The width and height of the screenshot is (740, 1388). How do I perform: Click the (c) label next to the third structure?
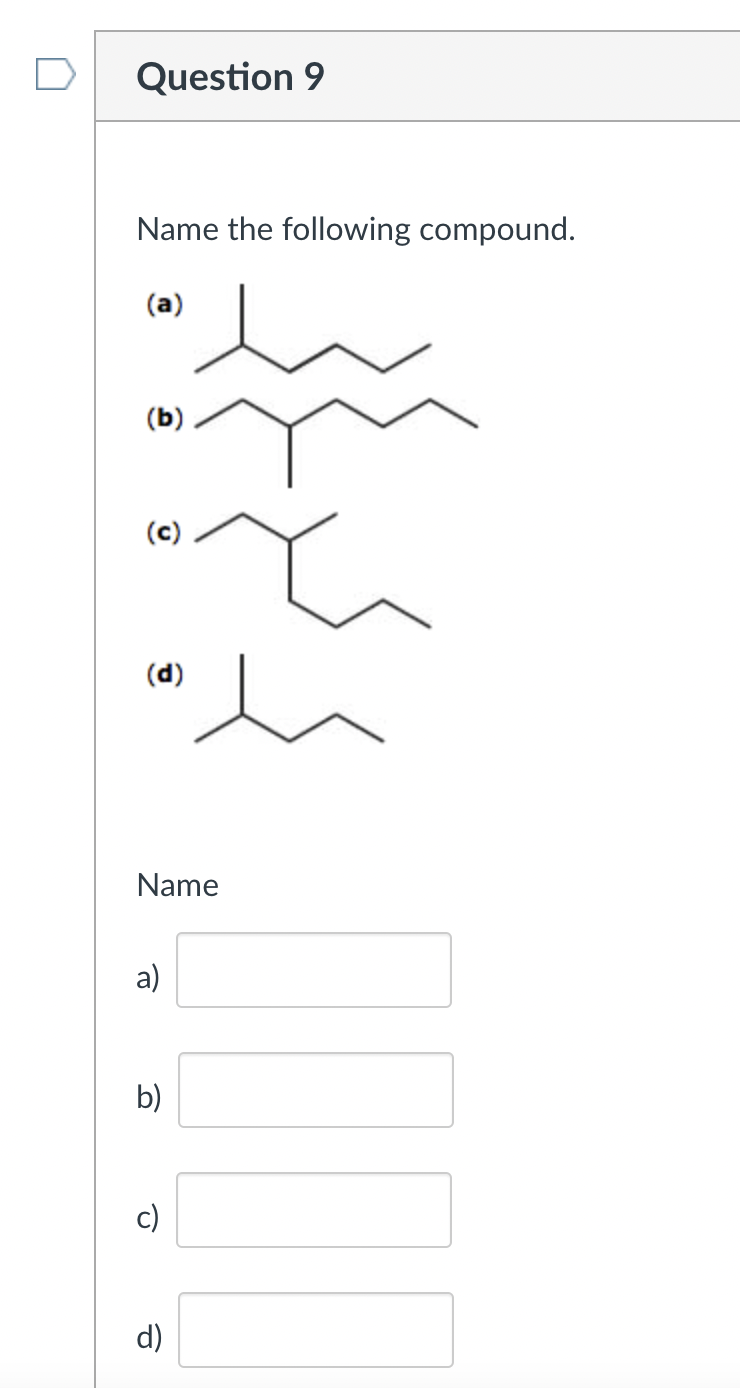[x=162, y=533]
